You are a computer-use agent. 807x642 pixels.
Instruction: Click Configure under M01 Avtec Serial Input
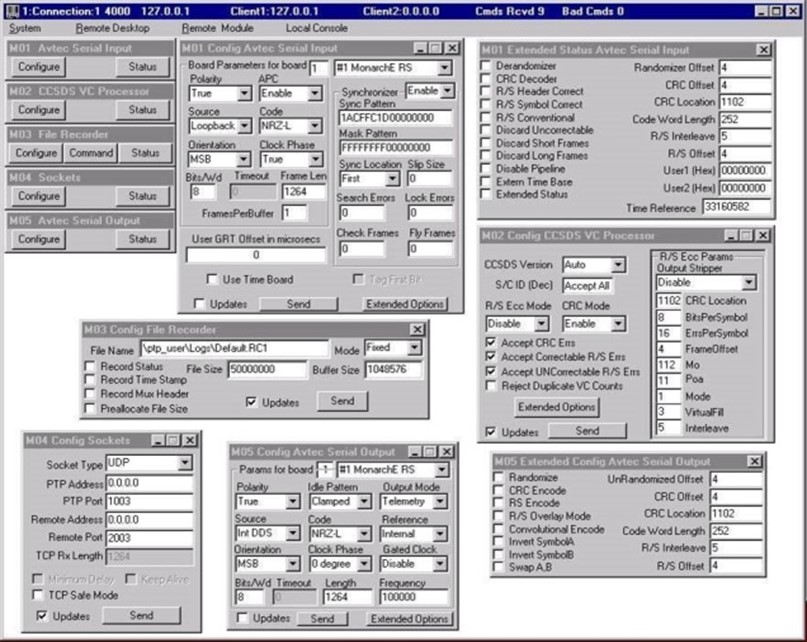click(x=39, y=67)
